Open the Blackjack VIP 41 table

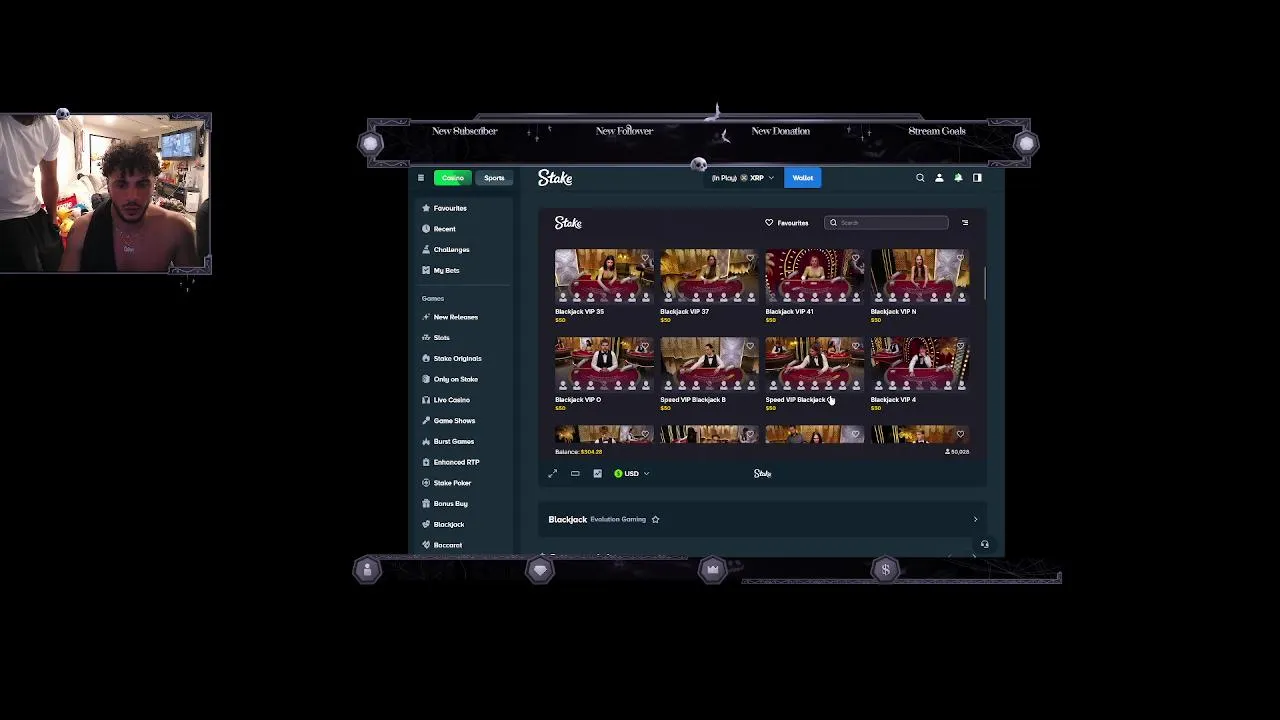(x=814, y=277)
